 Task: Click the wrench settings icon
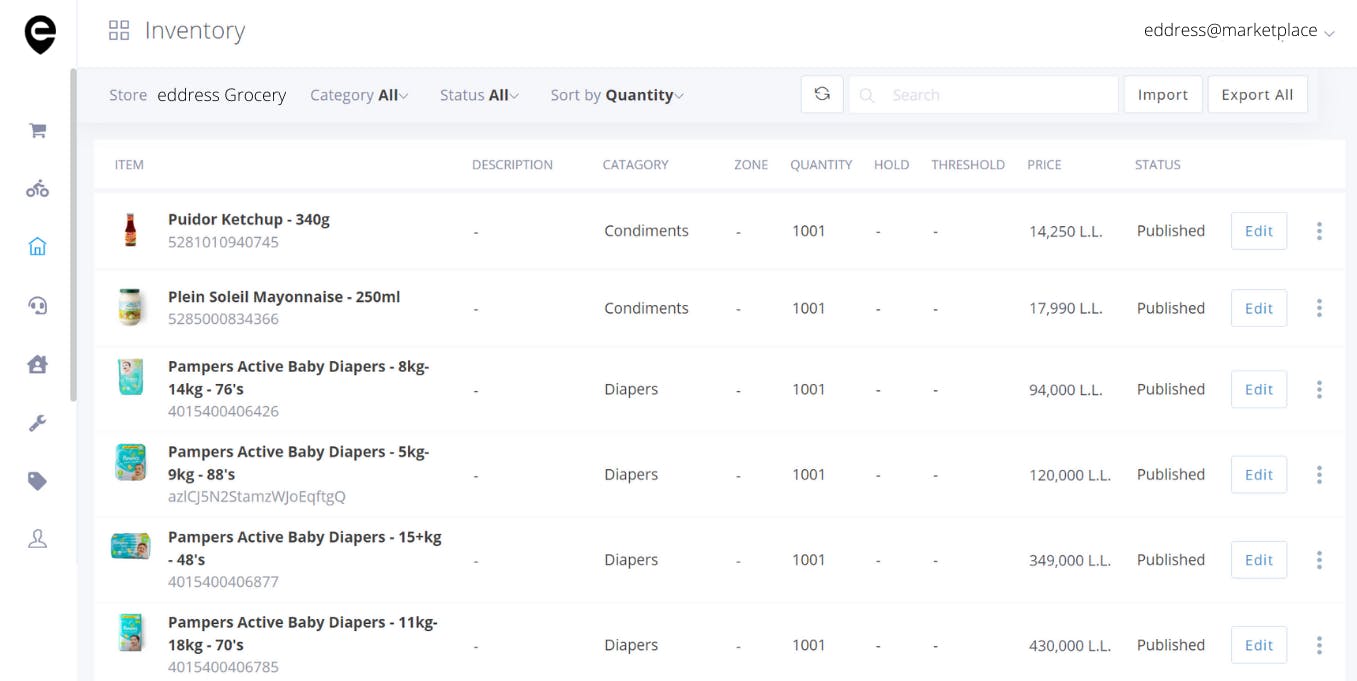tap(38, 423)
